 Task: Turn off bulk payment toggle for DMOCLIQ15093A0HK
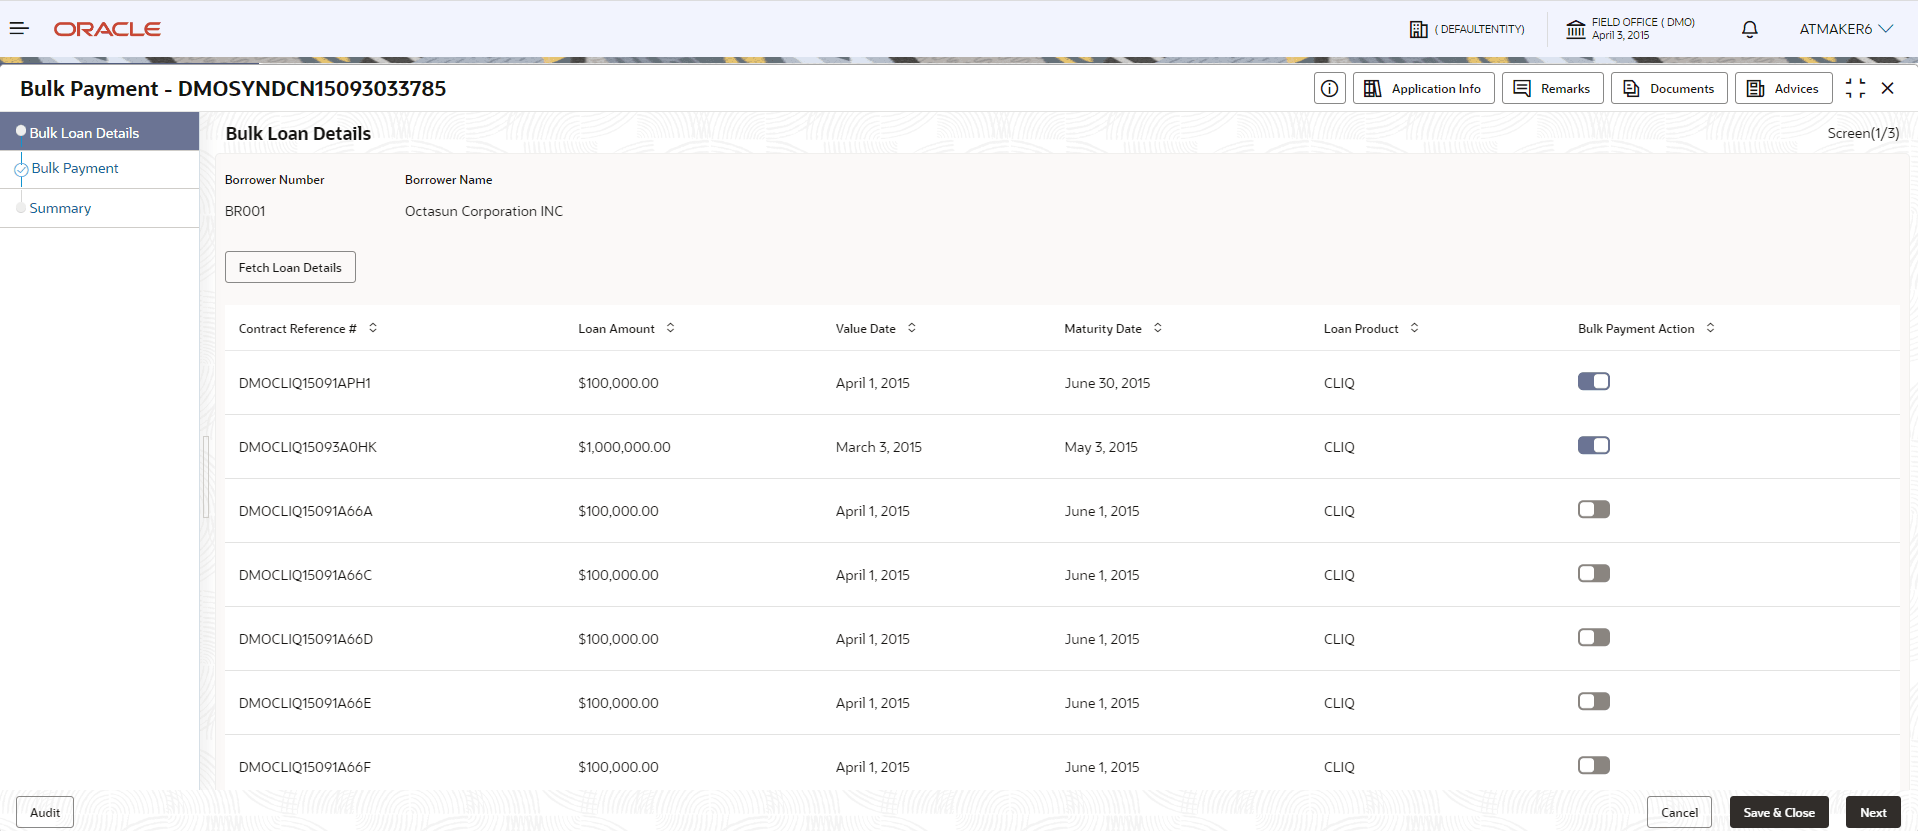pos(1593,446)
